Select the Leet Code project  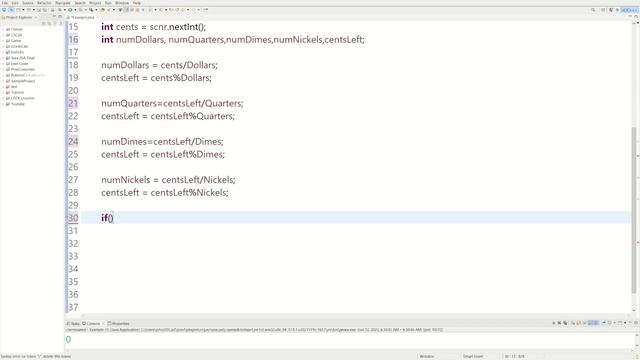pos(19,64)
